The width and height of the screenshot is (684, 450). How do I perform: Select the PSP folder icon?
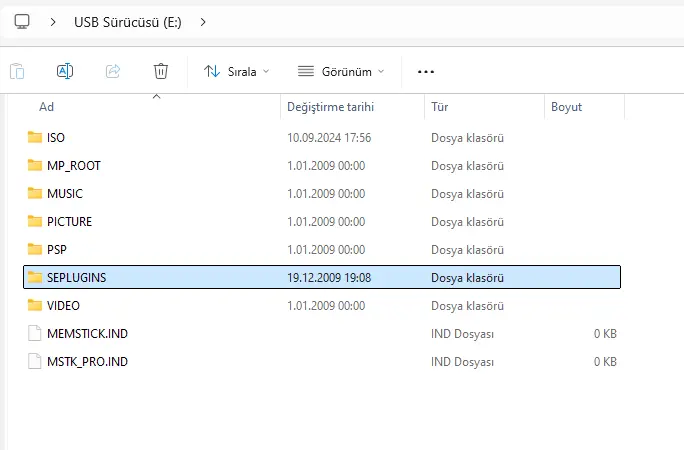point(35,249)
